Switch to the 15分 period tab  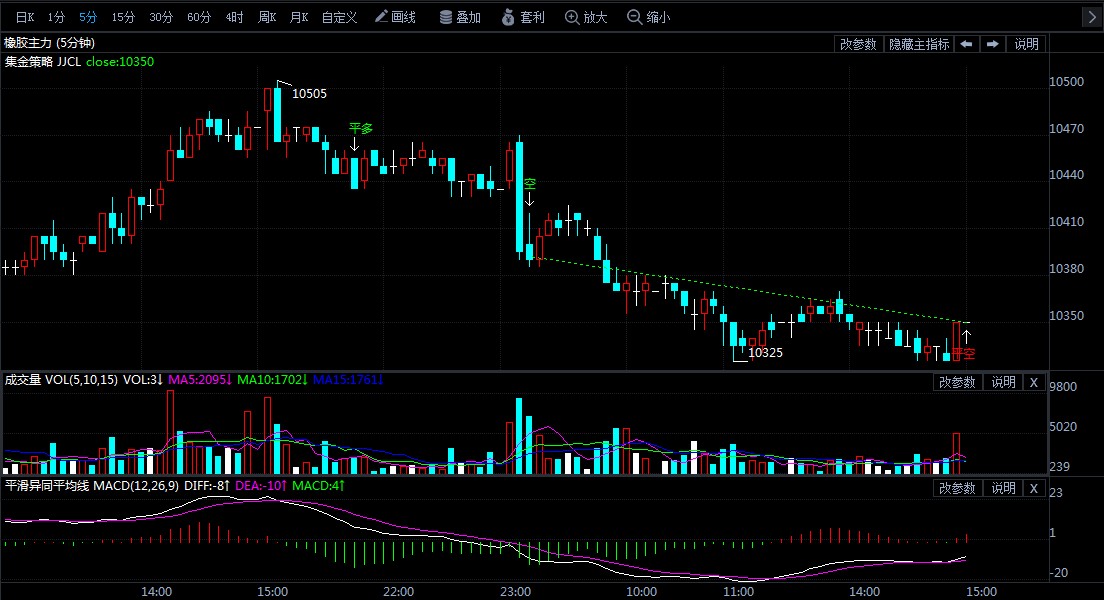tap(123, 17)
